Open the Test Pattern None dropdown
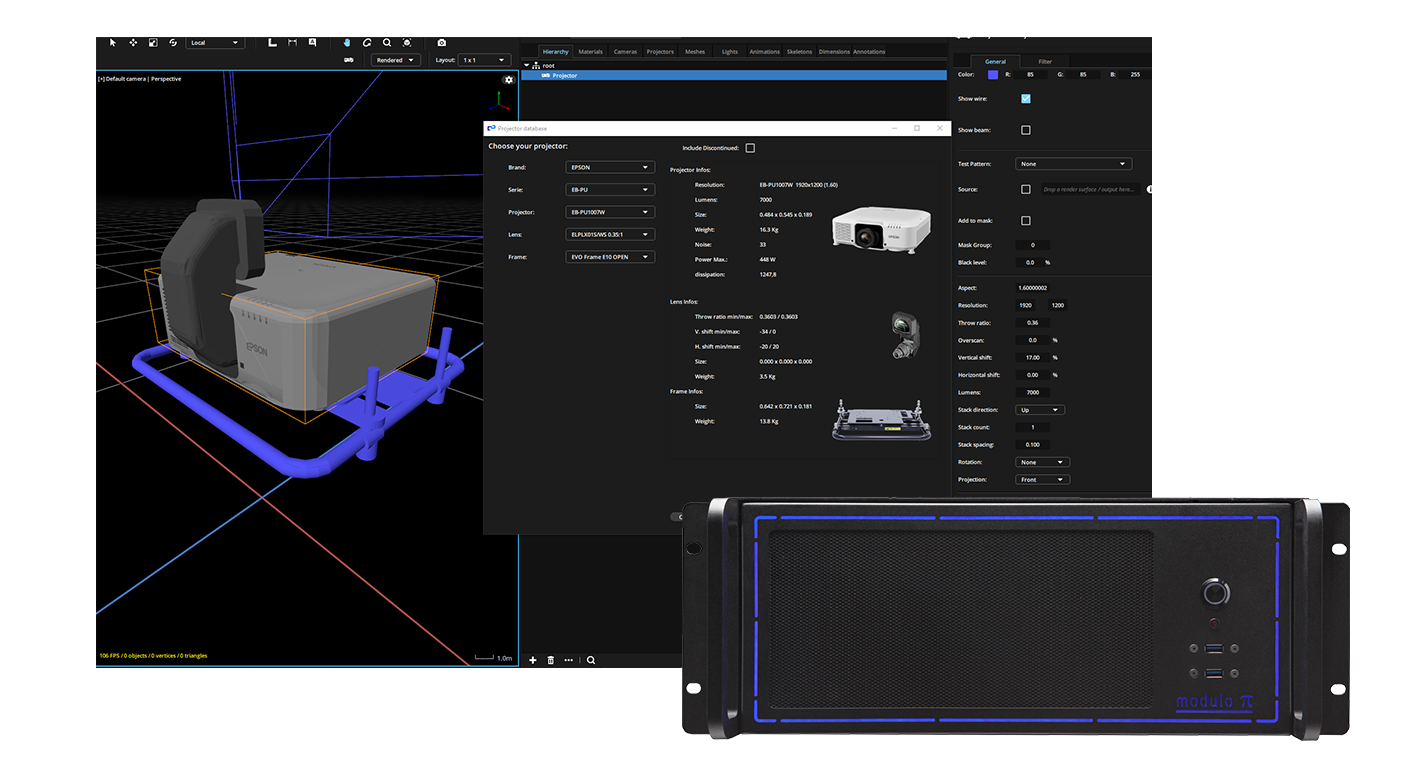1403x769 pixels. point(1073,164)
